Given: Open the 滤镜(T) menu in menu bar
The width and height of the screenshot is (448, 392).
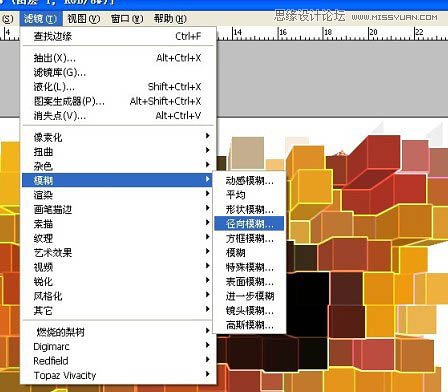Looking at the screenshot, I should point(41,19).
